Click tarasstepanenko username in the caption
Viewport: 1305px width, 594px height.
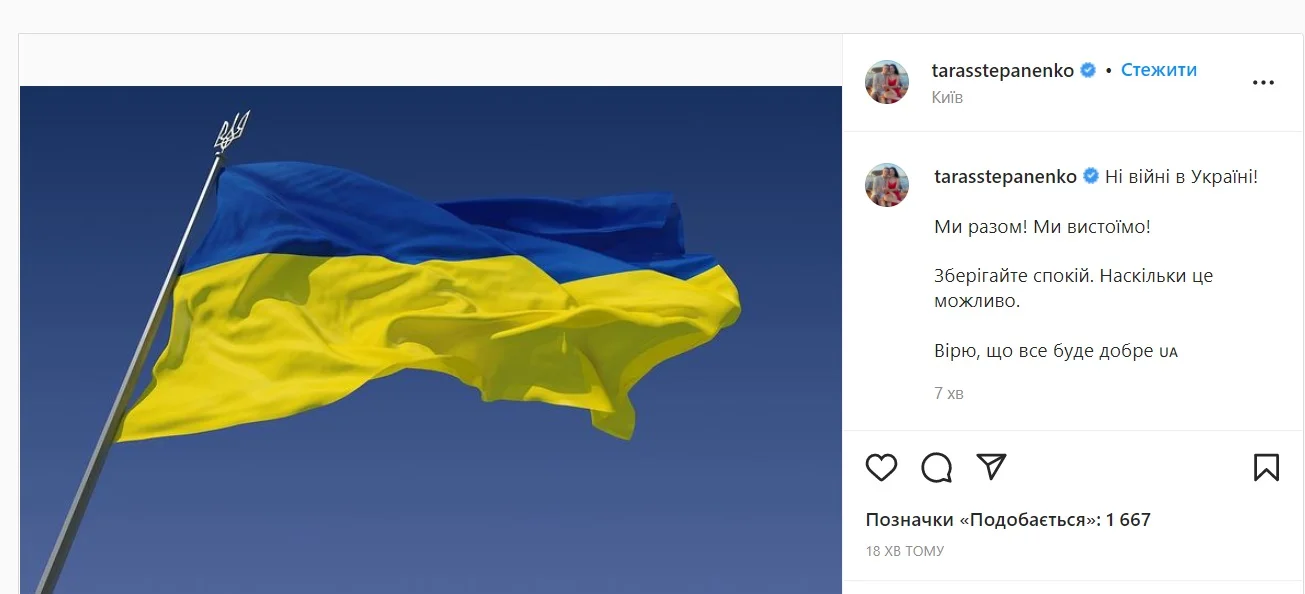point(1005,177)
